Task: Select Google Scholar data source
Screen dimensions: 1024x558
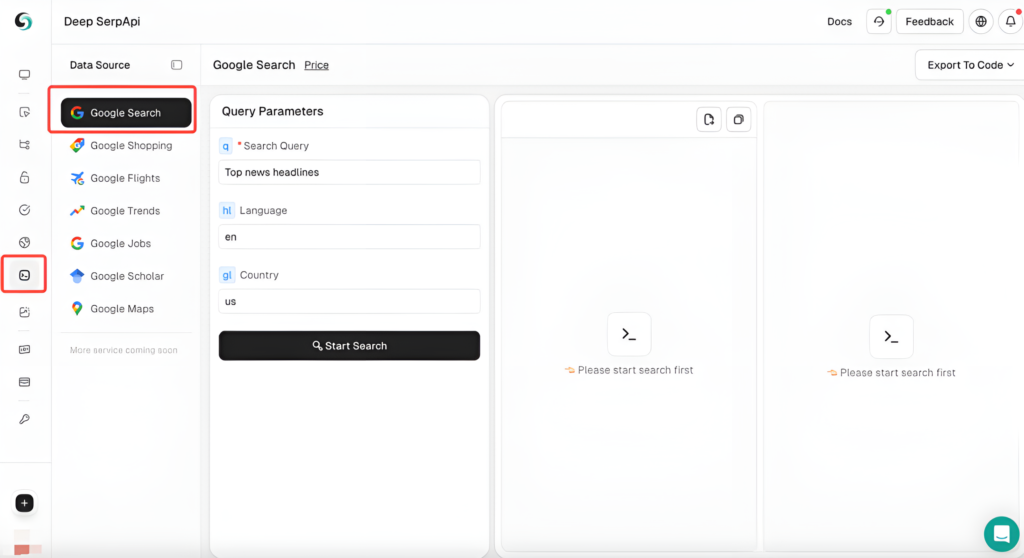Action: pyautogui.click(x=126, y=276)
